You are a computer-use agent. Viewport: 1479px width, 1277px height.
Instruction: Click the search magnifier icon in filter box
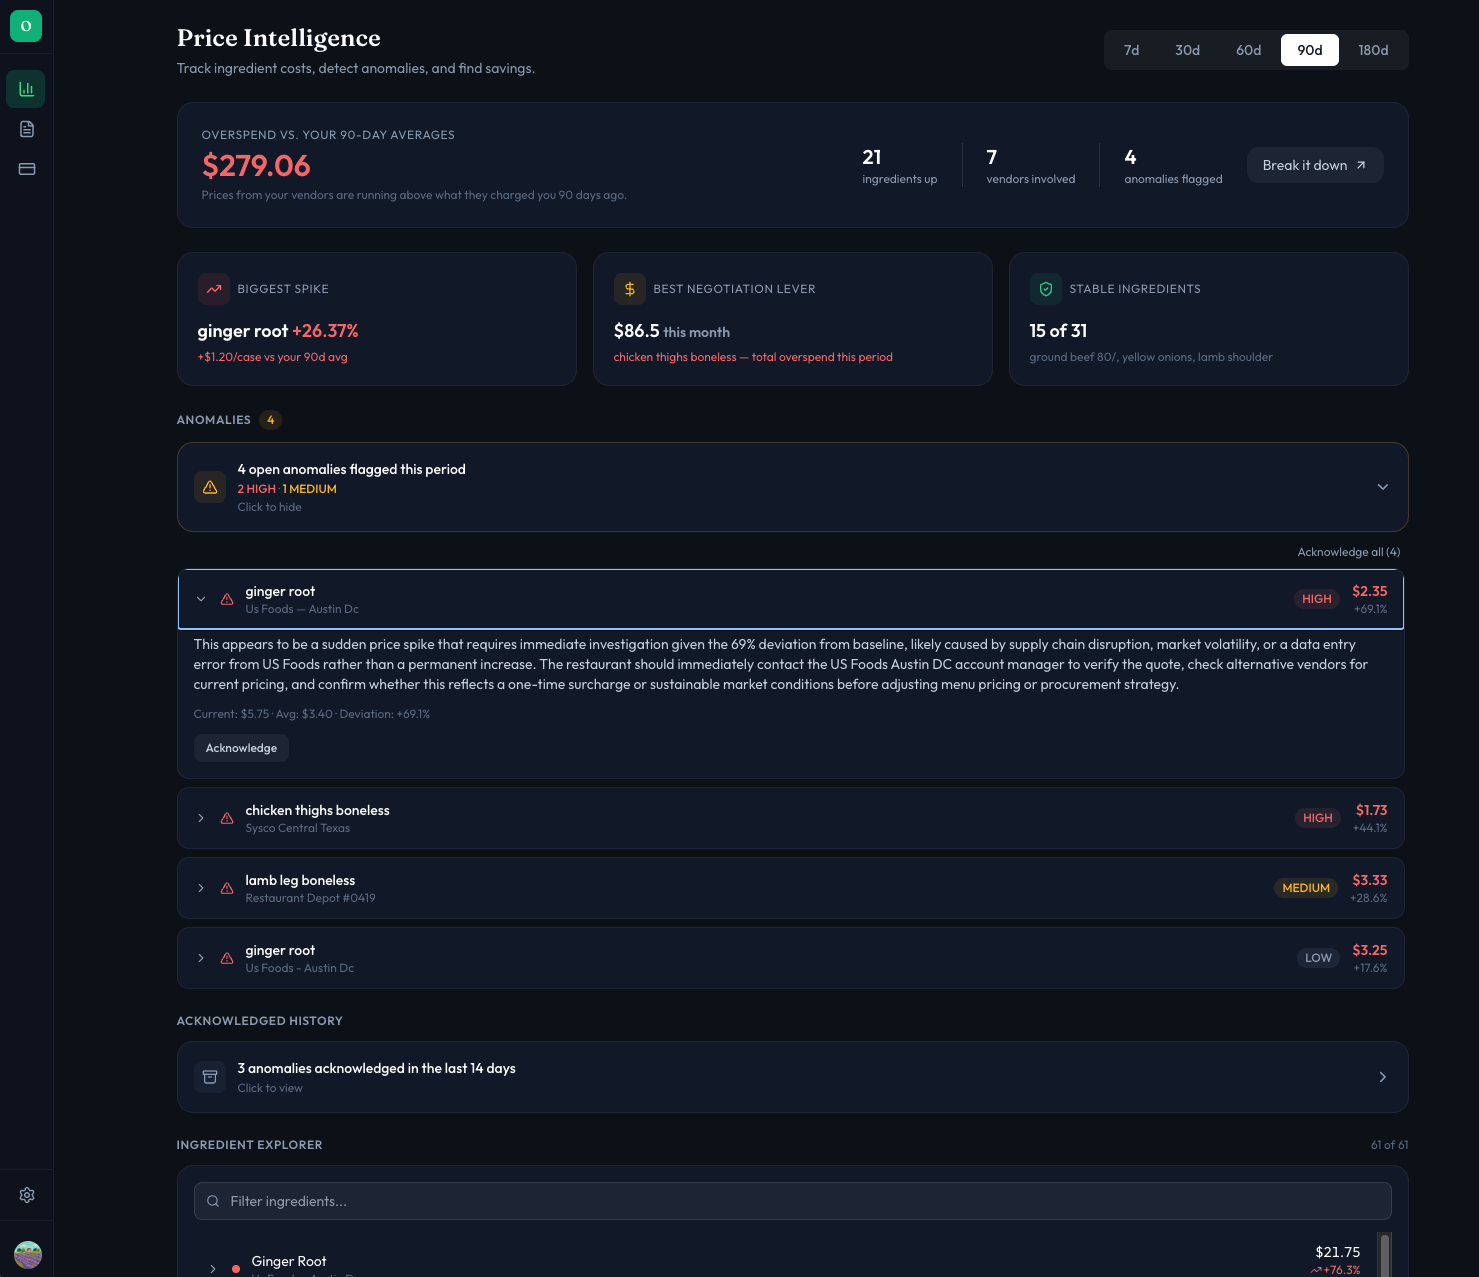click(x=213, y=1201)
